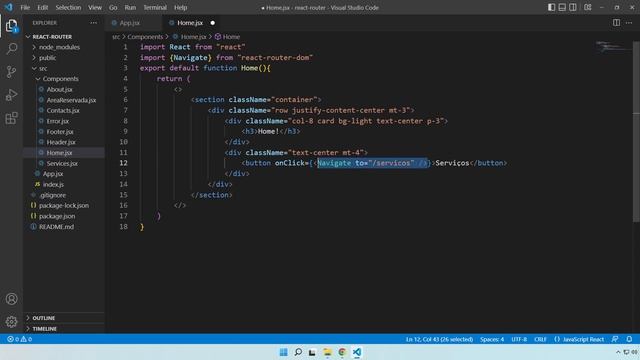The width and height of the screenshot is (640, 360).
Task: Close Home.jsx tab via unsaved dot
Action: click(x=213, y=23)
